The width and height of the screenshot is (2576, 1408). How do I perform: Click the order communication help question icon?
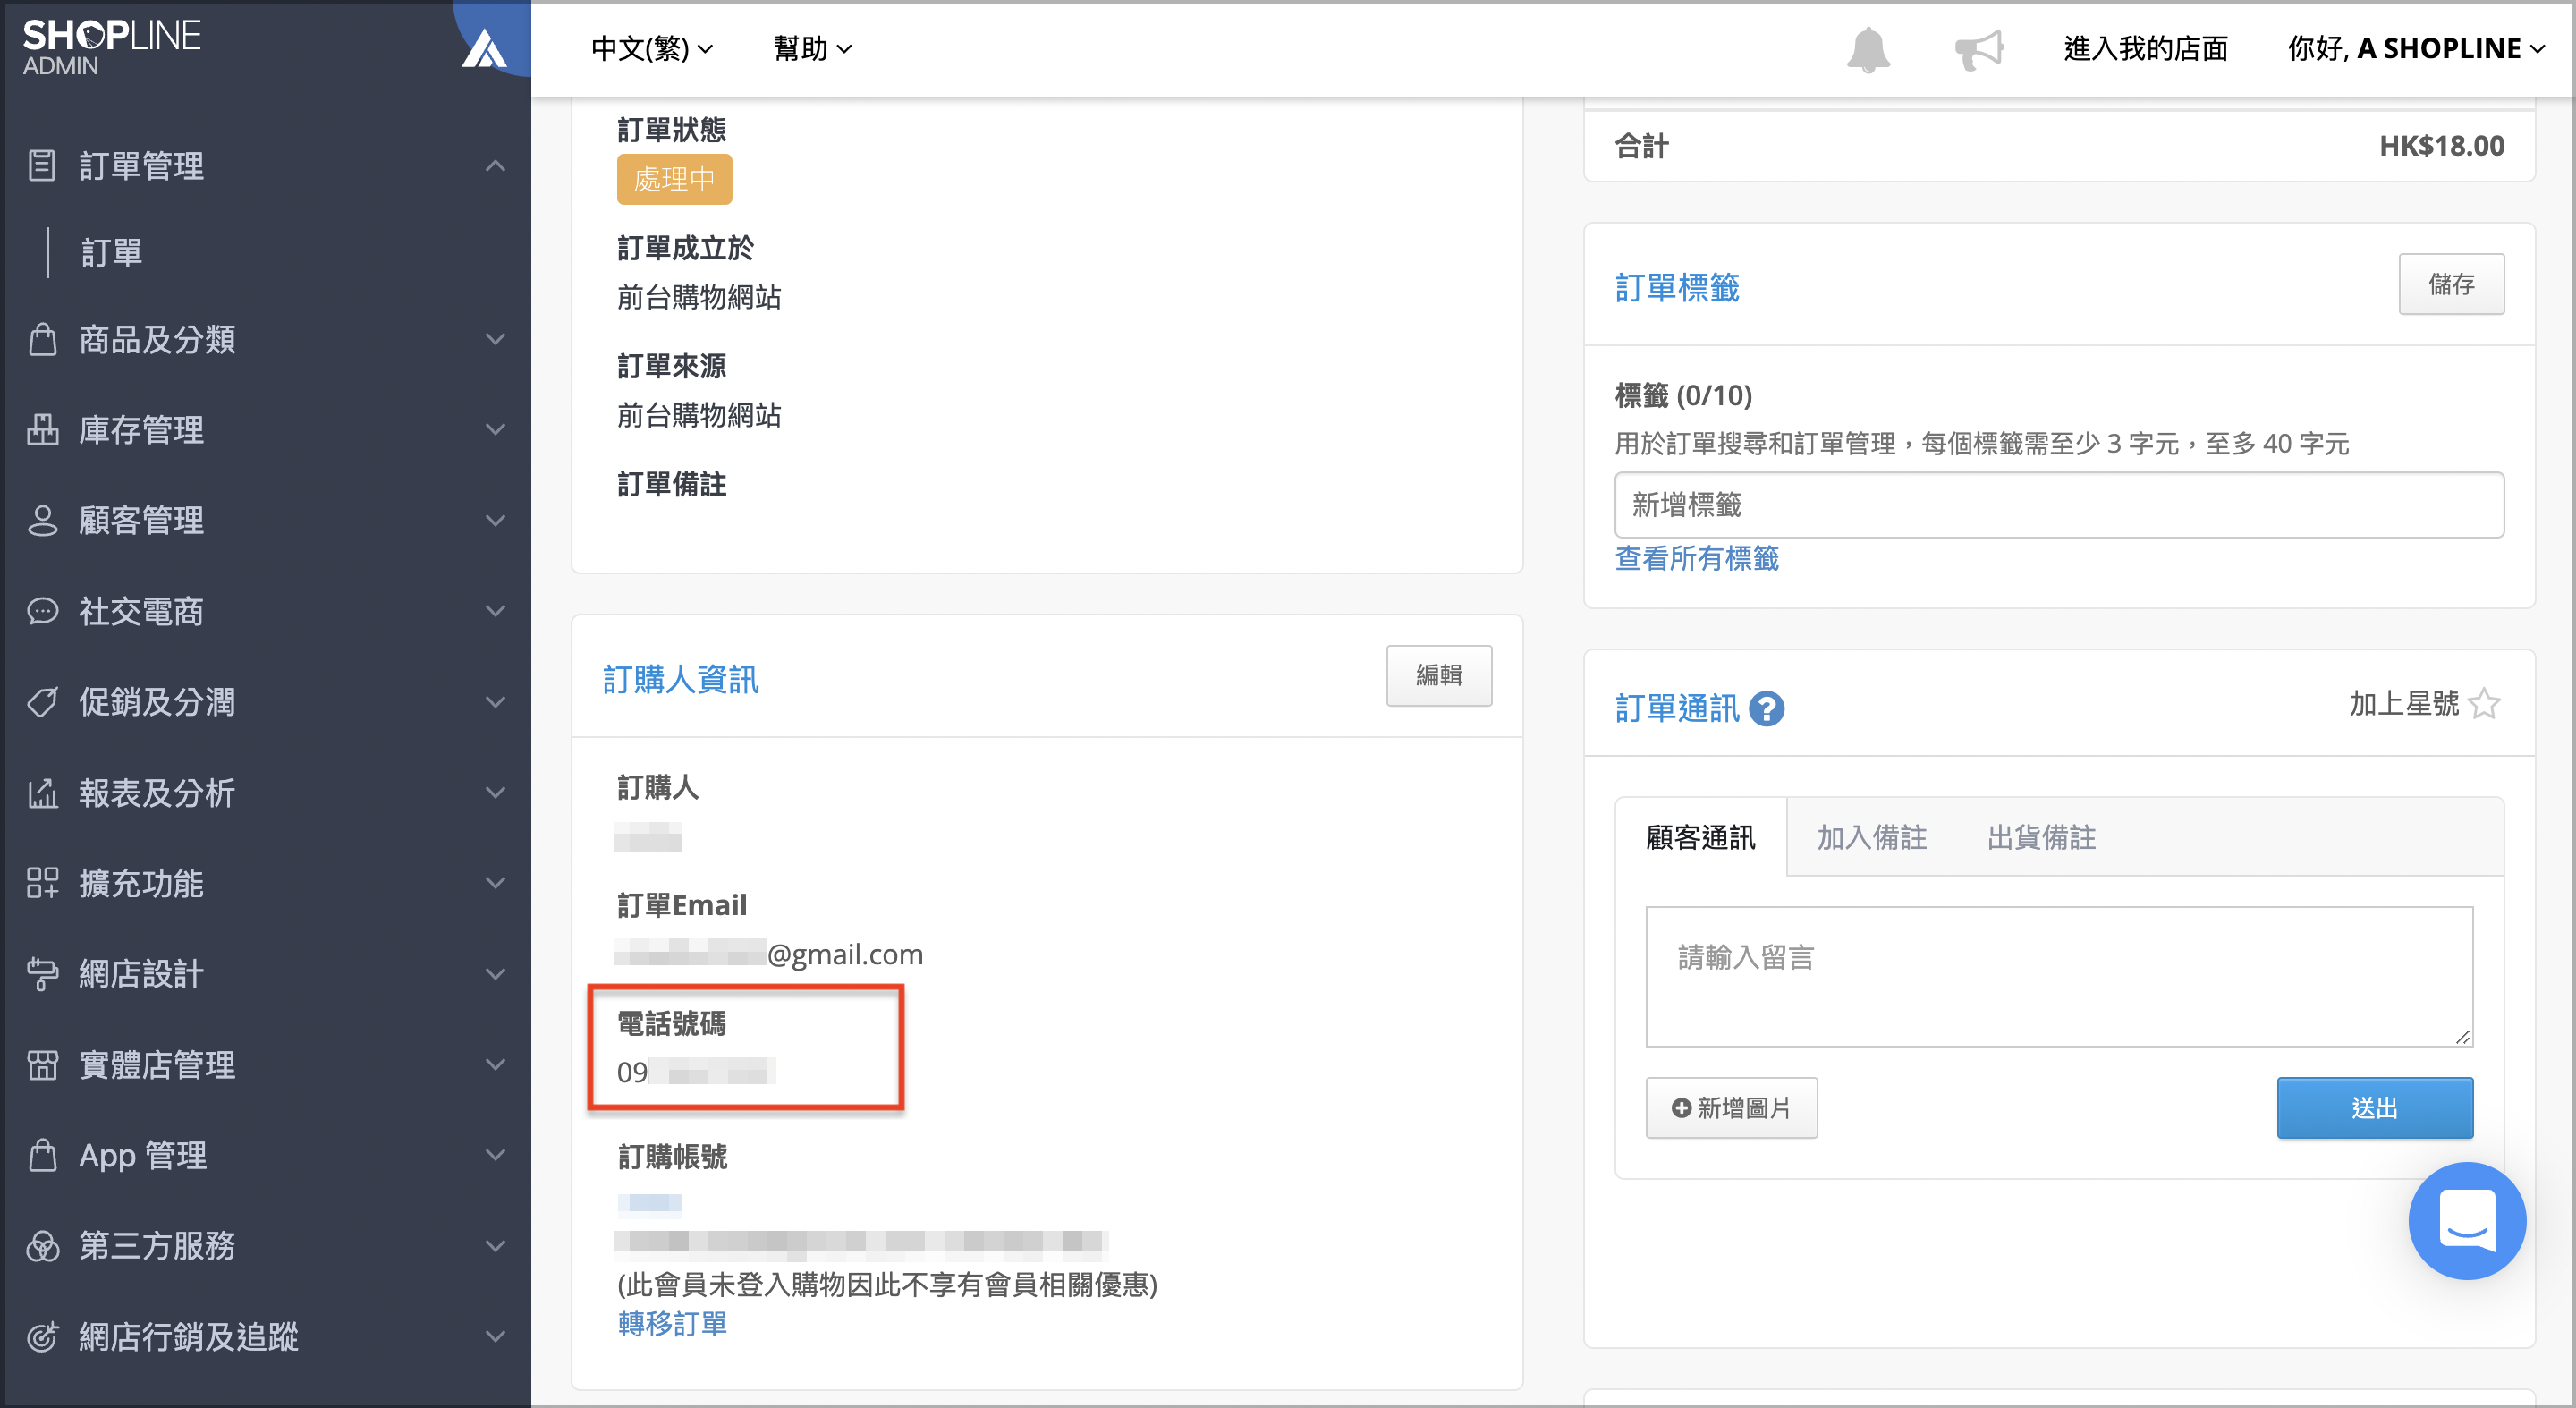[1767, 708]
